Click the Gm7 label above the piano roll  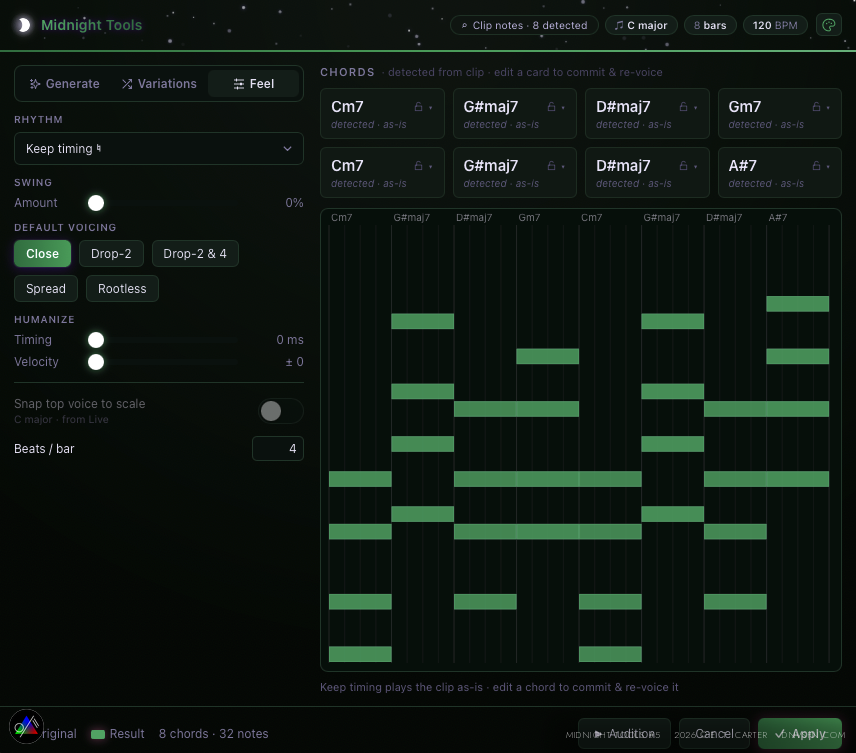click(529, 217)
